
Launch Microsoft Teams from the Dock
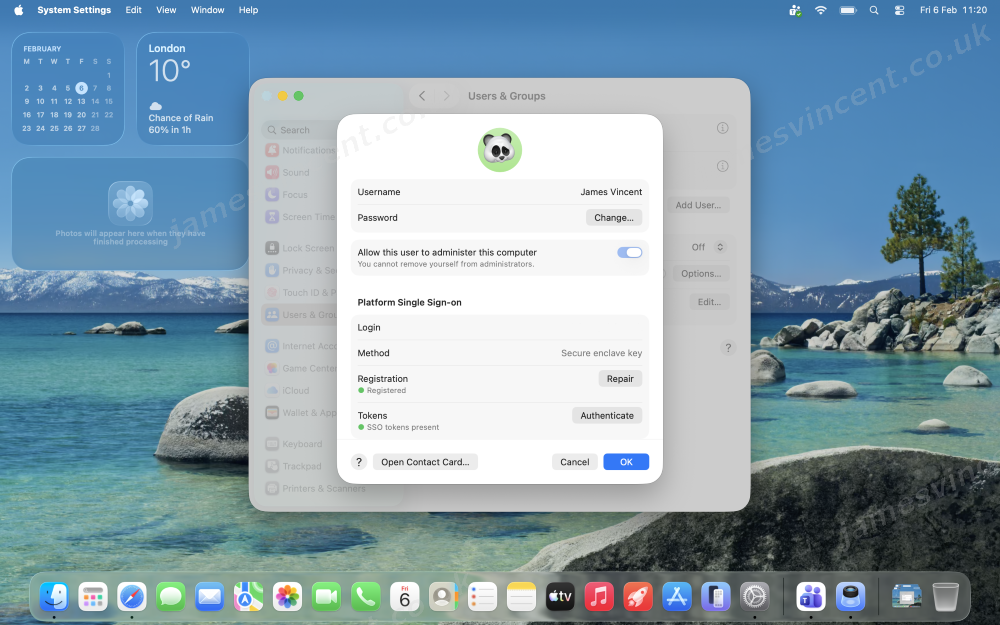(811, 597)
